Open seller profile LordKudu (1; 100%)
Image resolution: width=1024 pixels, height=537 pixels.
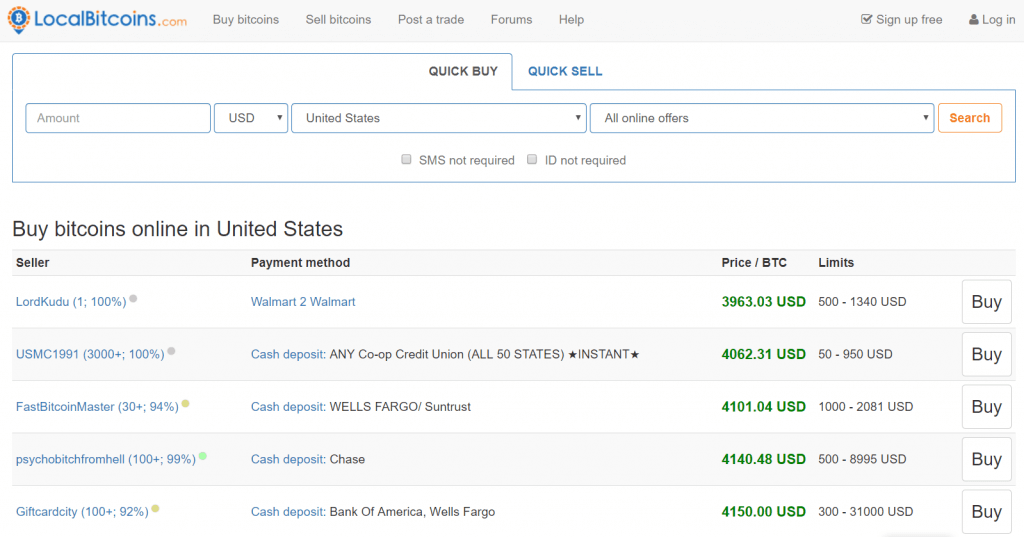(71, 302)
